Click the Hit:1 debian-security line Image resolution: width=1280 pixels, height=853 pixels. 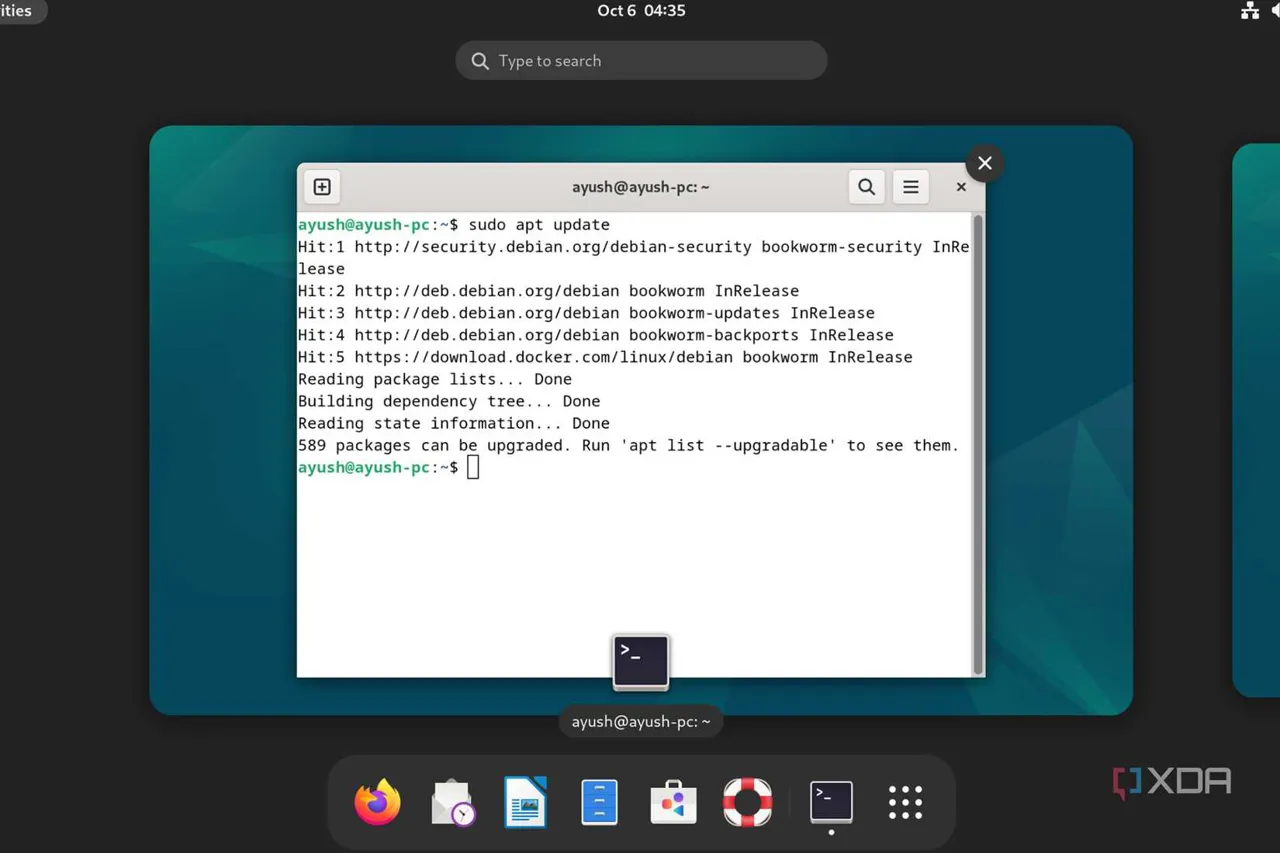pos(634,258)
